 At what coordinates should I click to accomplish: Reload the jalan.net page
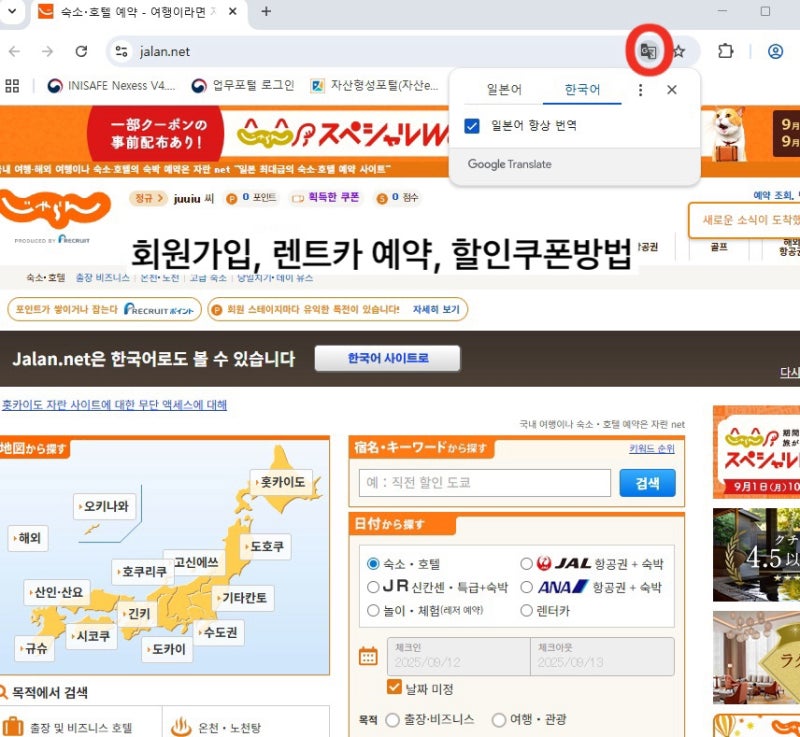click(81, 51)
